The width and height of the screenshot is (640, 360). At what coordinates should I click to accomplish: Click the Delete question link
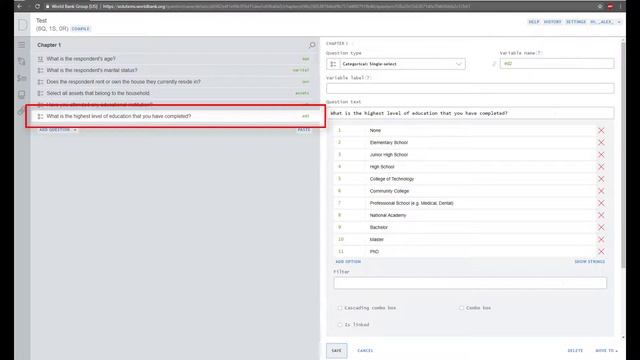pos(575,351)
